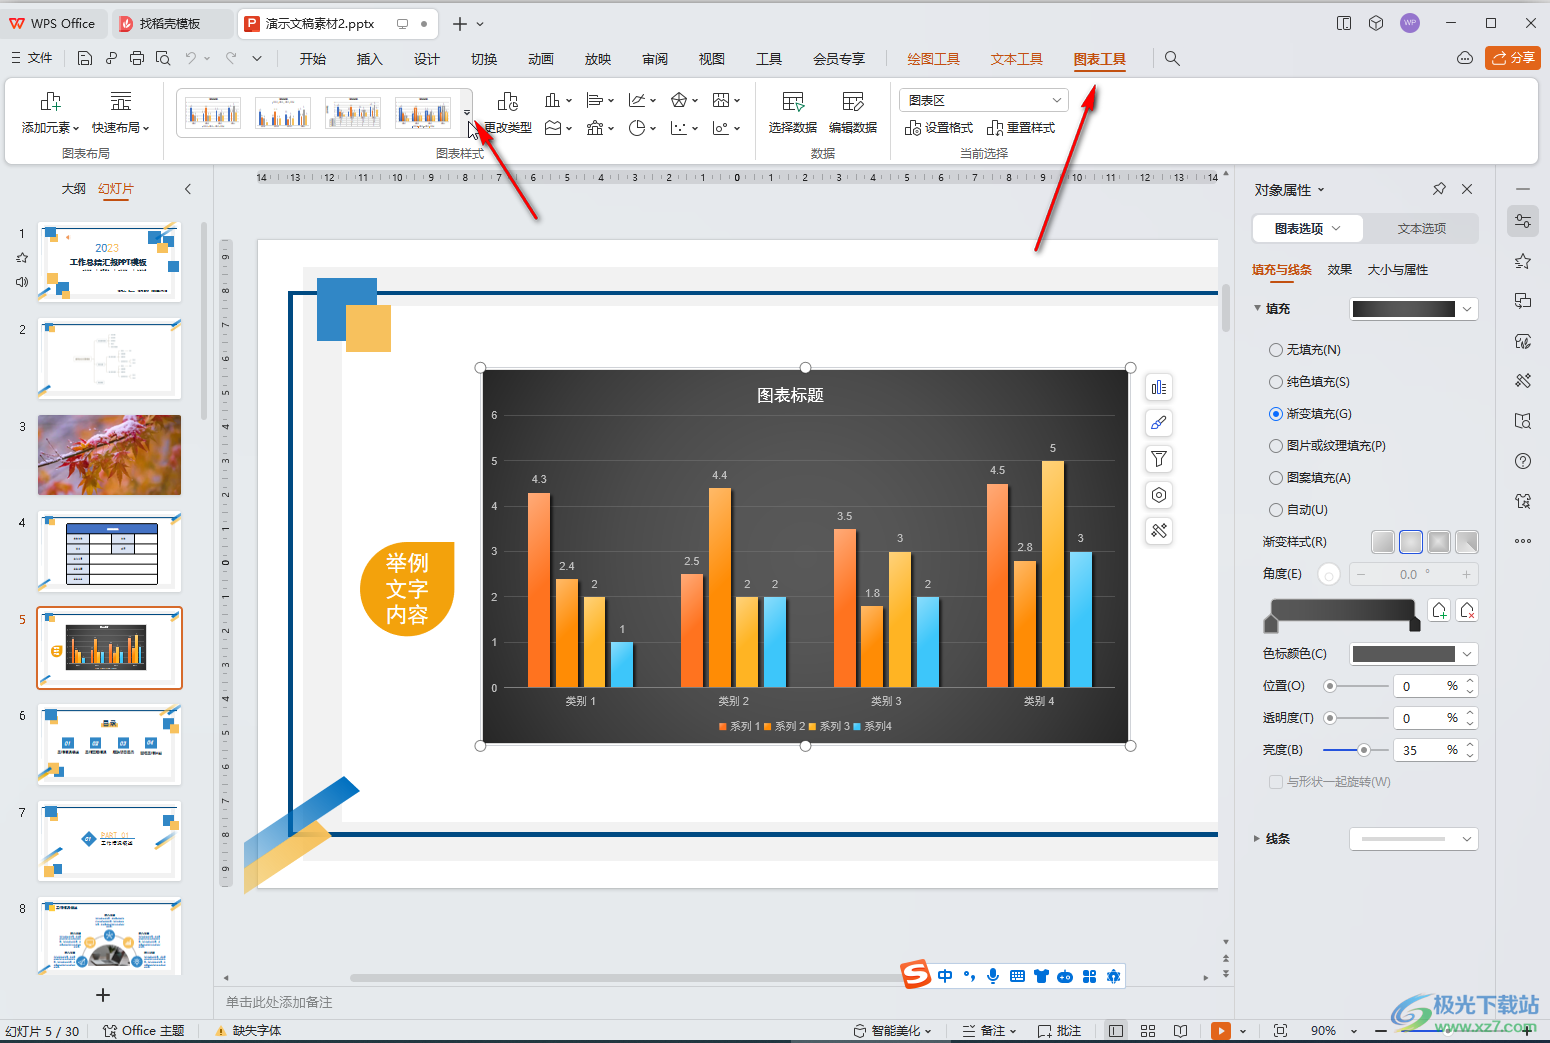
Task: Switch to Text Options (文本选项) tab
Action: click(x=1422, y=228)
